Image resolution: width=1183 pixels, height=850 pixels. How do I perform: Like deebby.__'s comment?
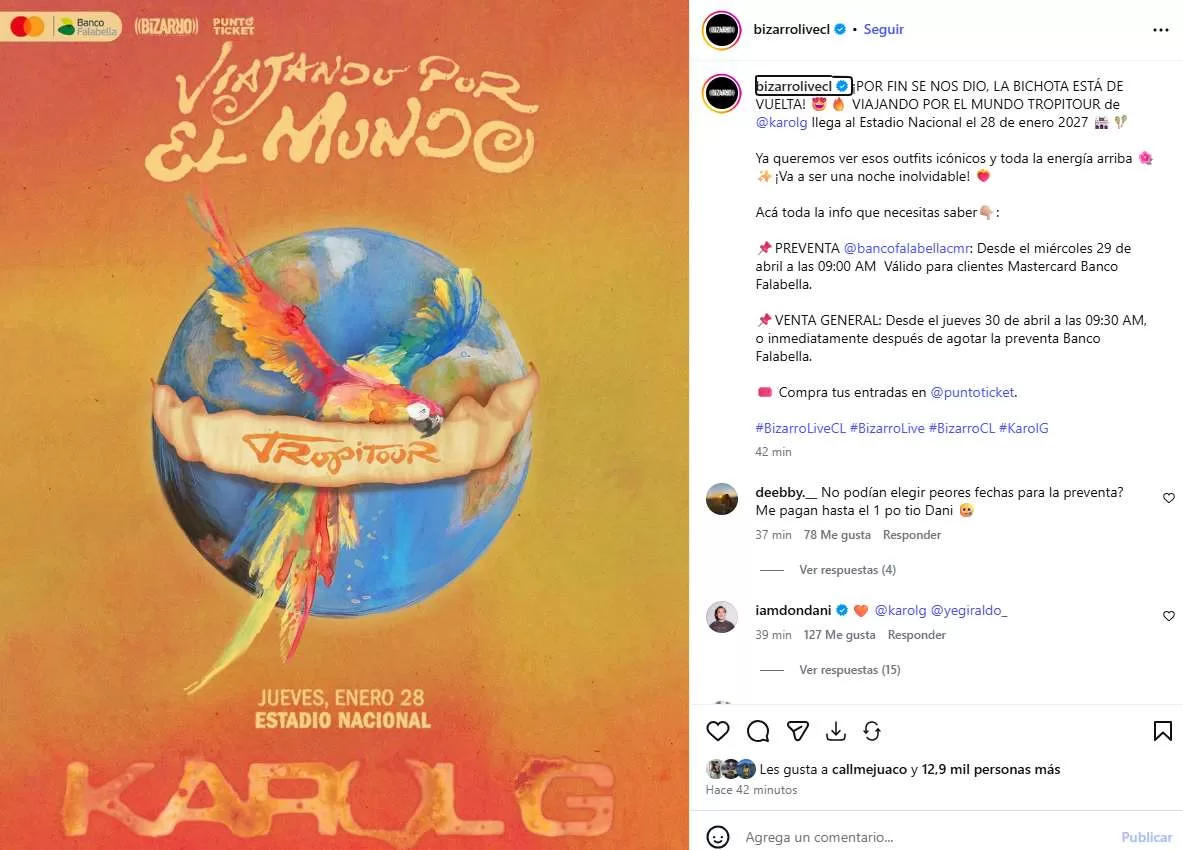(1169, 498)
